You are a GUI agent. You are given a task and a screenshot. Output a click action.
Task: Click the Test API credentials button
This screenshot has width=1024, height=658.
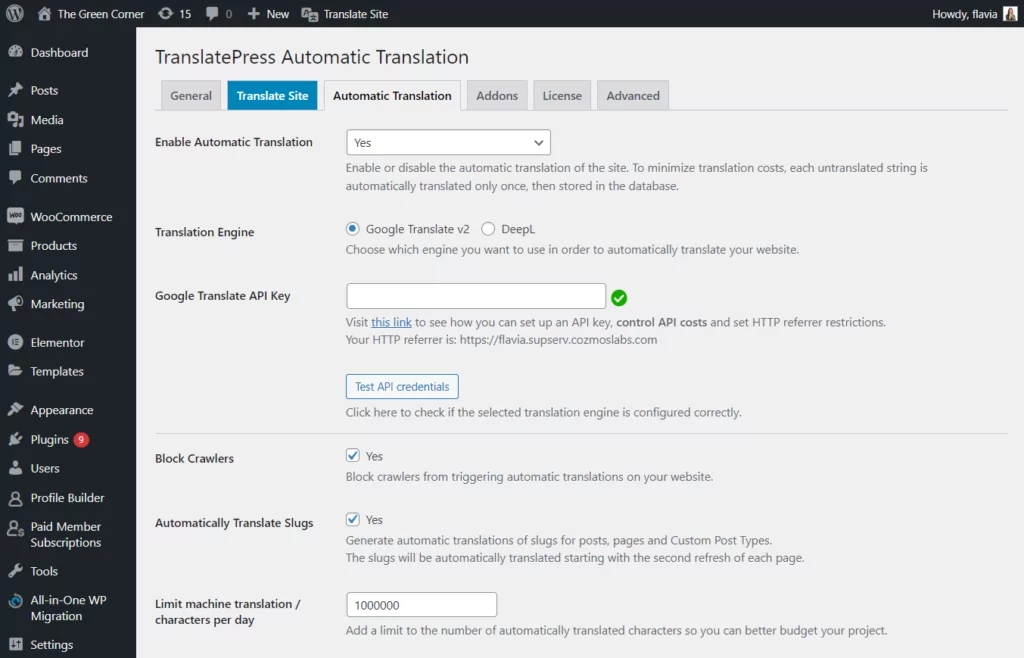point(401,386)
